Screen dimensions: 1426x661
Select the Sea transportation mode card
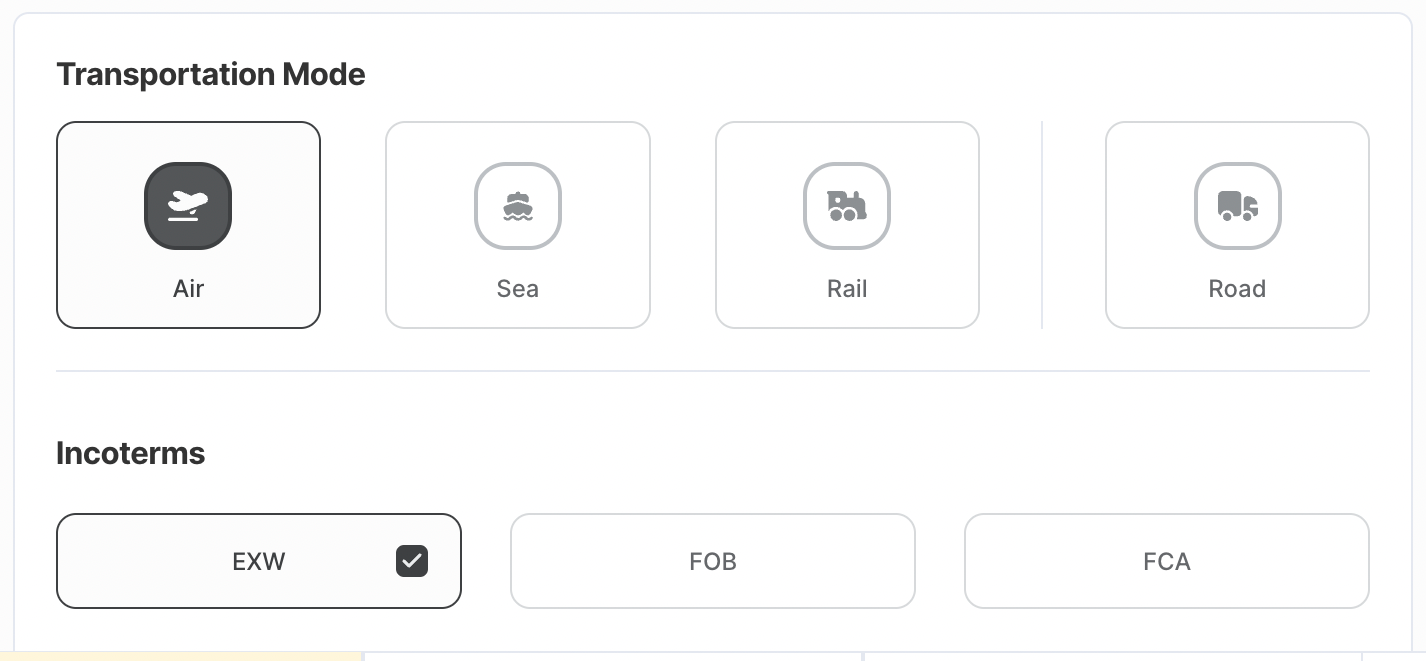518,225
